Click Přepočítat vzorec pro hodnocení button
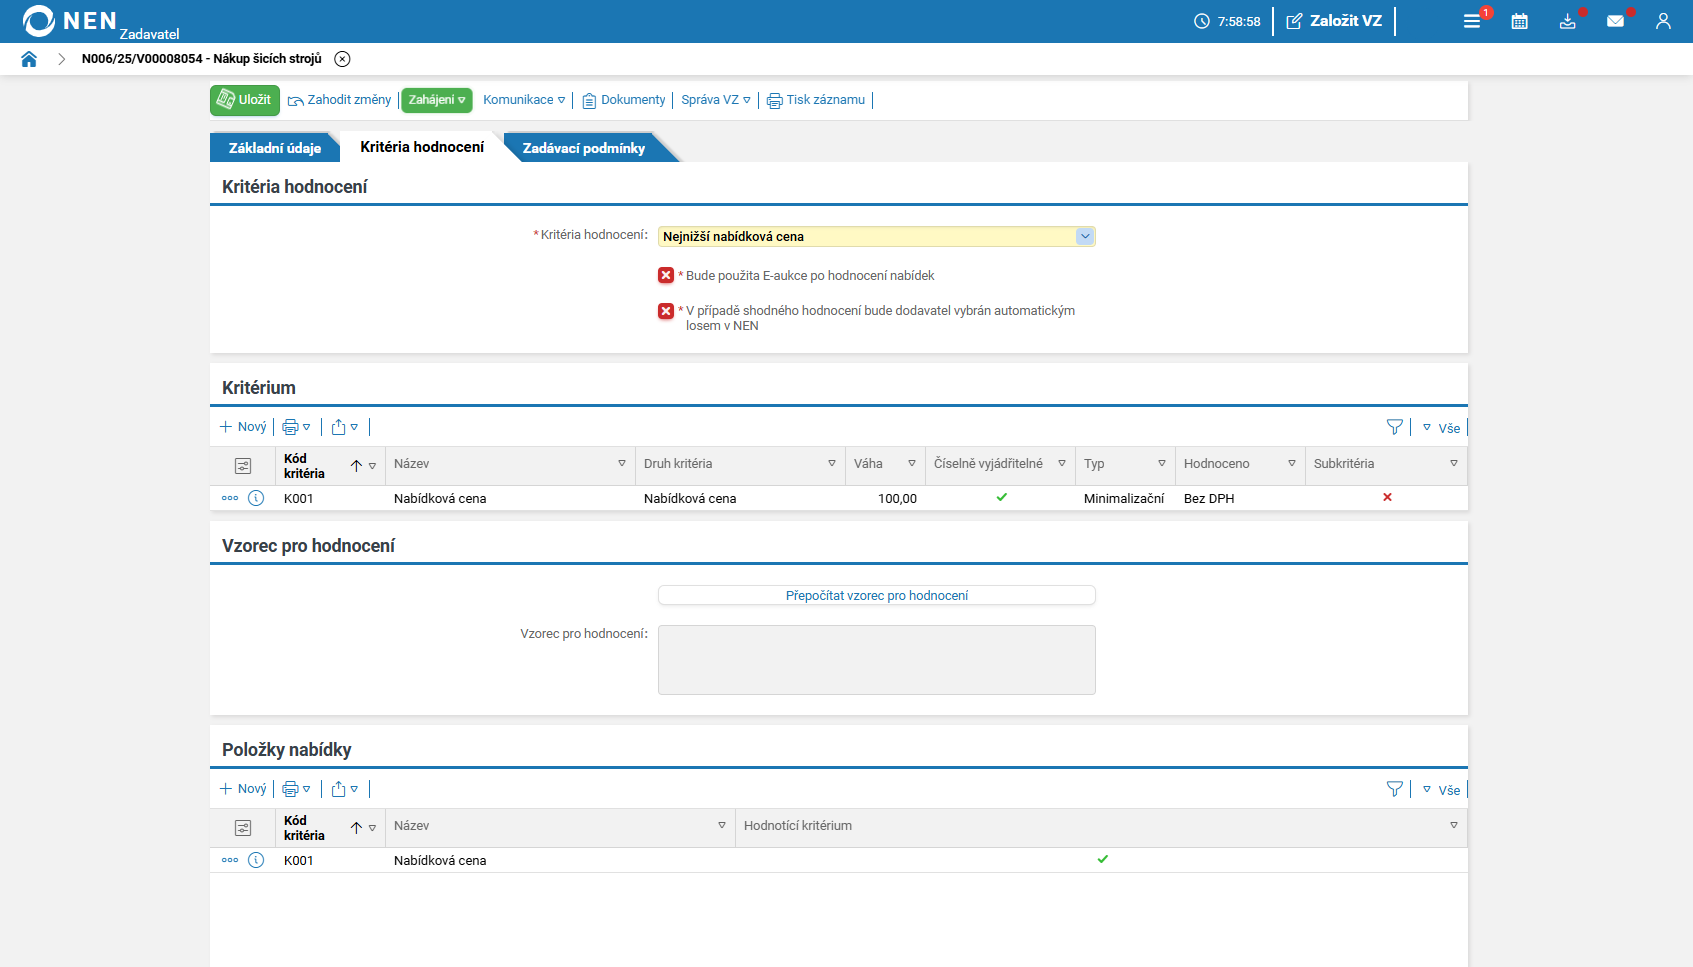1693x967 pixels. pos(876,596)
